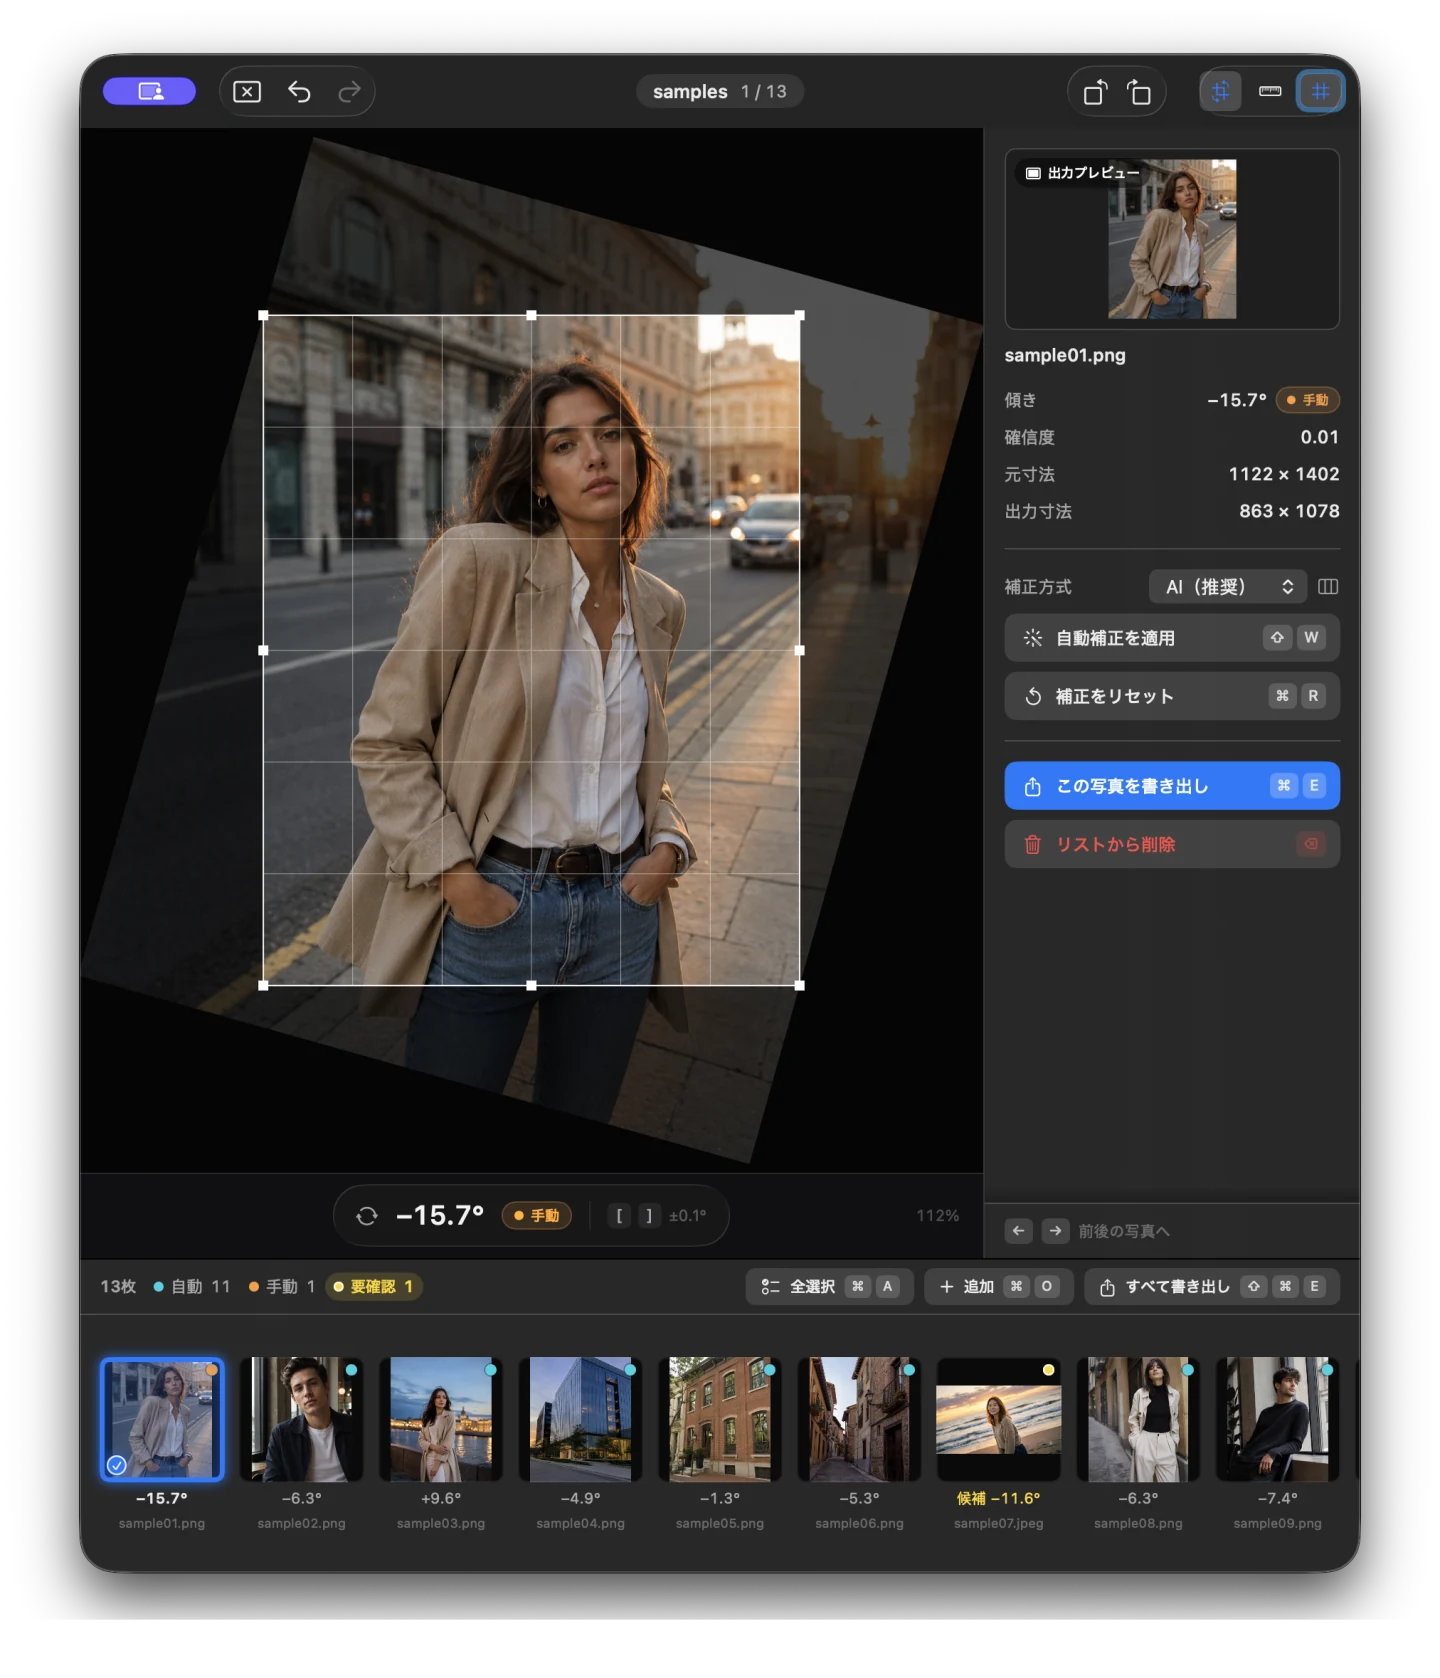
Task: Go to the previous photo arrow
Action: click(x=1018, y=1230)
